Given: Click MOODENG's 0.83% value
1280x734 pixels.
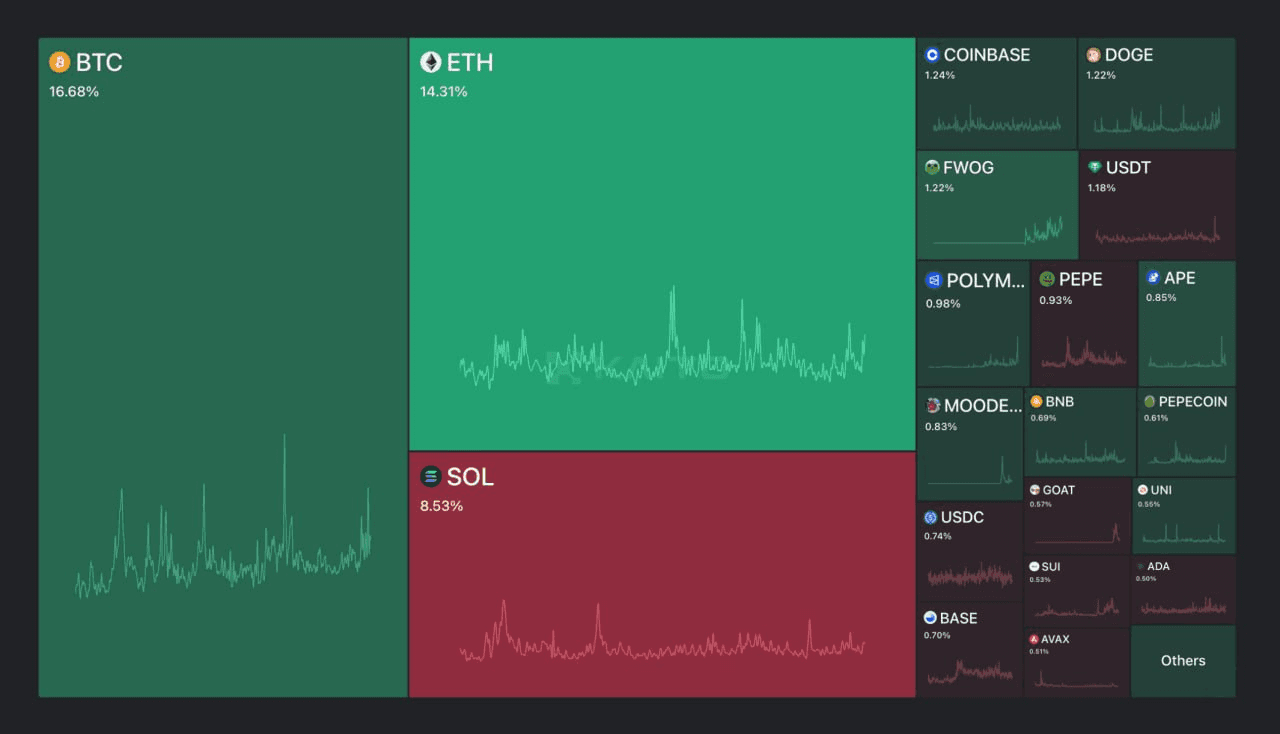Looking at the screenshot, I should [x=941, y=427].
